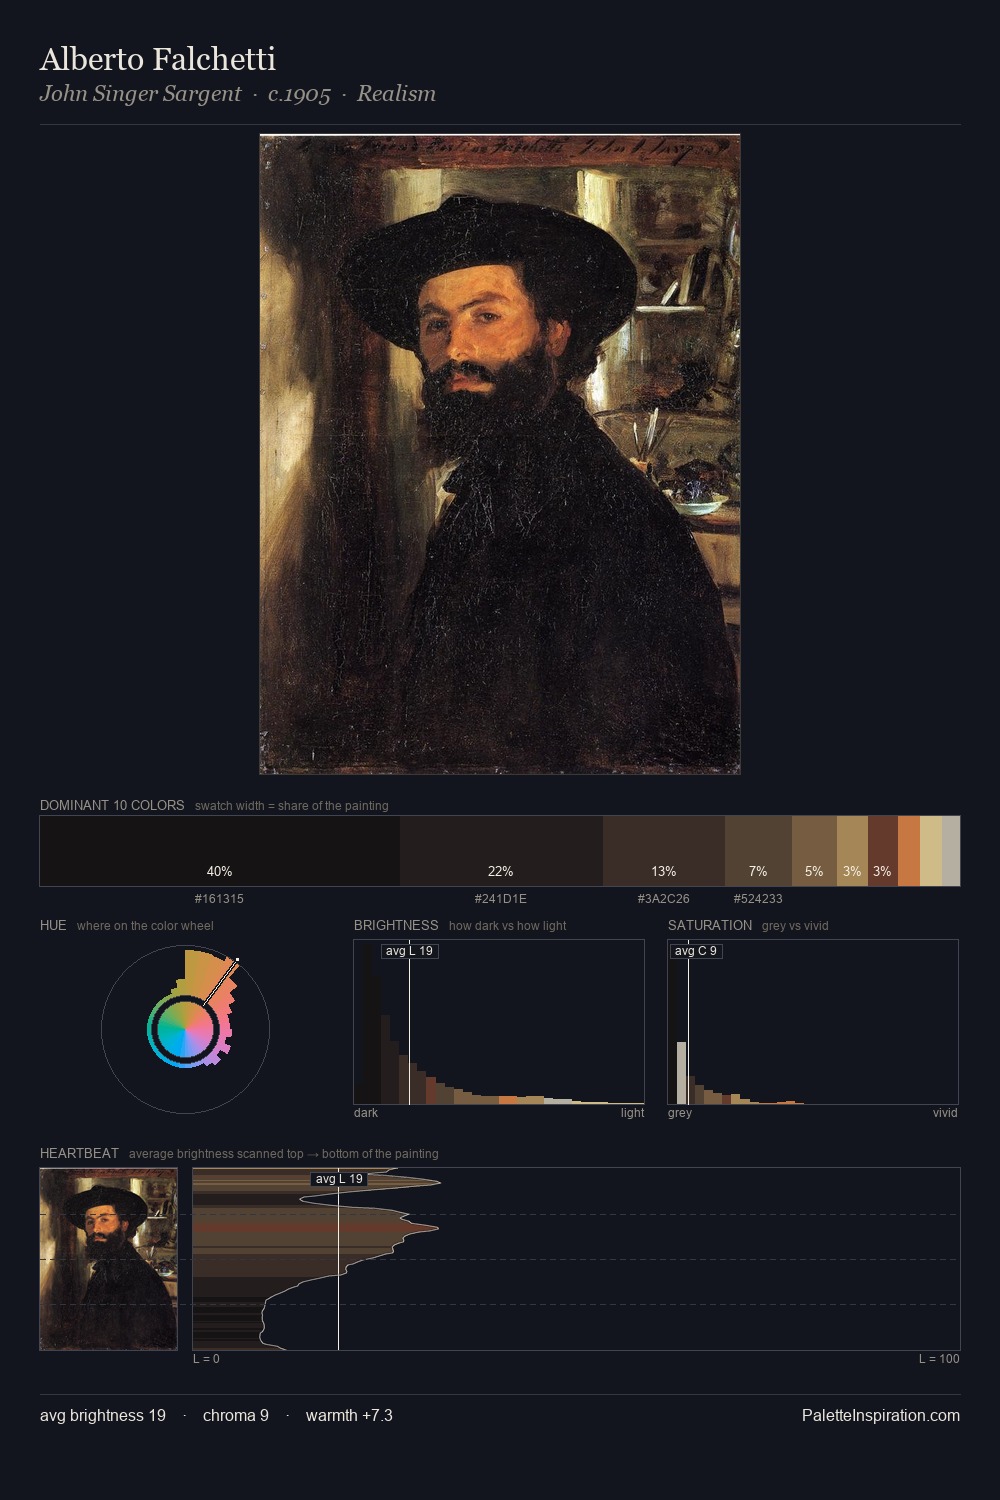The image size is (1000, 1500).
Task: Click the 'dark' axis label
Action: (x=366, y=1113)
